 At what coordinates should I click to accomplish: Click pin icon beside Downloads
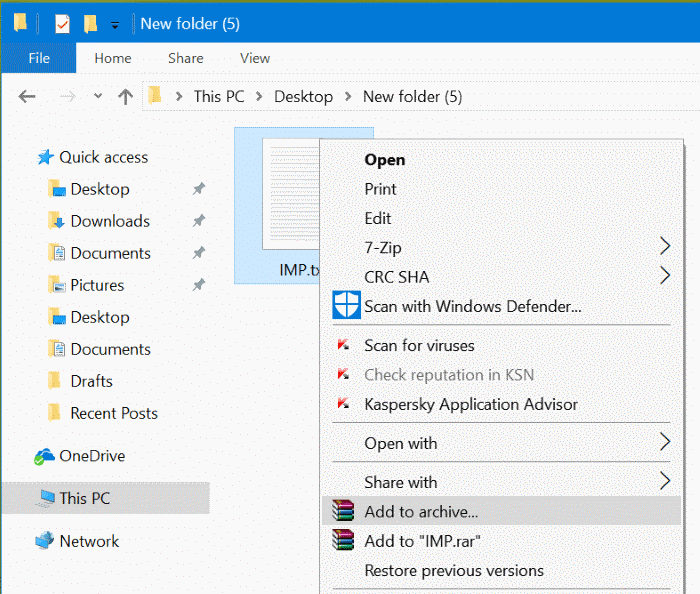[199, 220]
